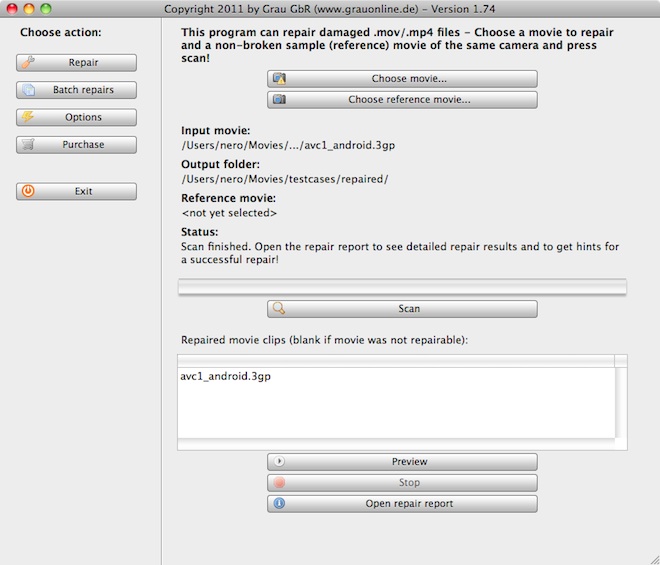Screen dimensions: 660x565
Task: Close the window with red button
Action: (x=12, y=8)
